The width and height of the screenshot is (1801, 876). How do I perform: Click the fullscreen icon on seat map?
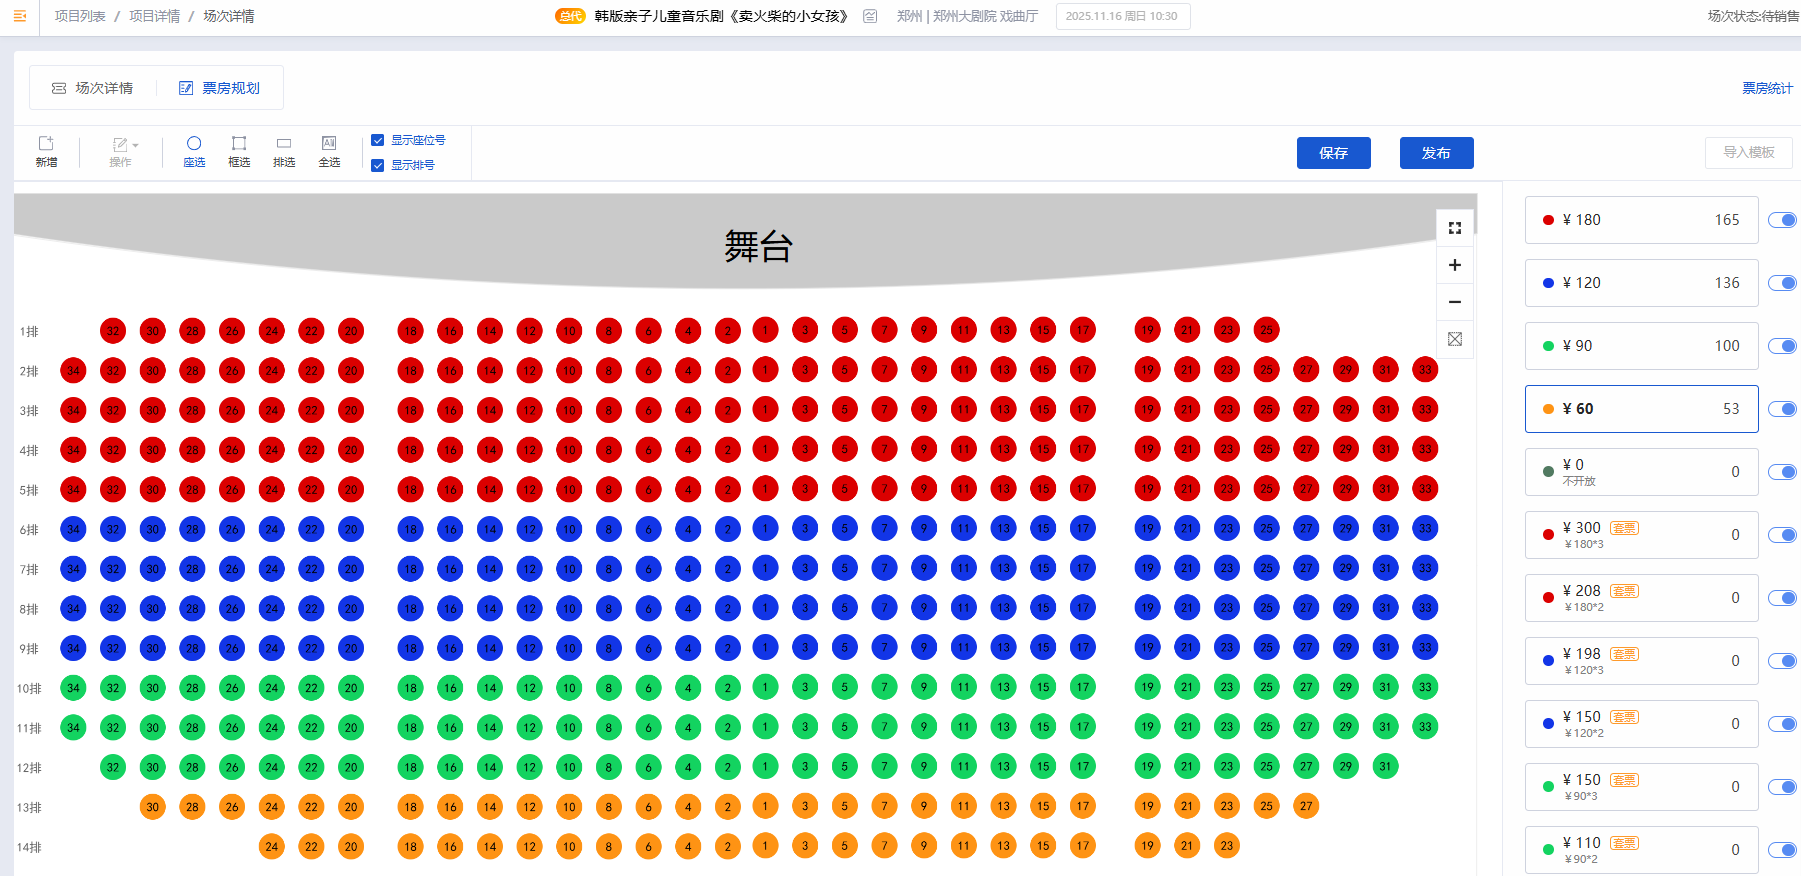coord(1455,228)
